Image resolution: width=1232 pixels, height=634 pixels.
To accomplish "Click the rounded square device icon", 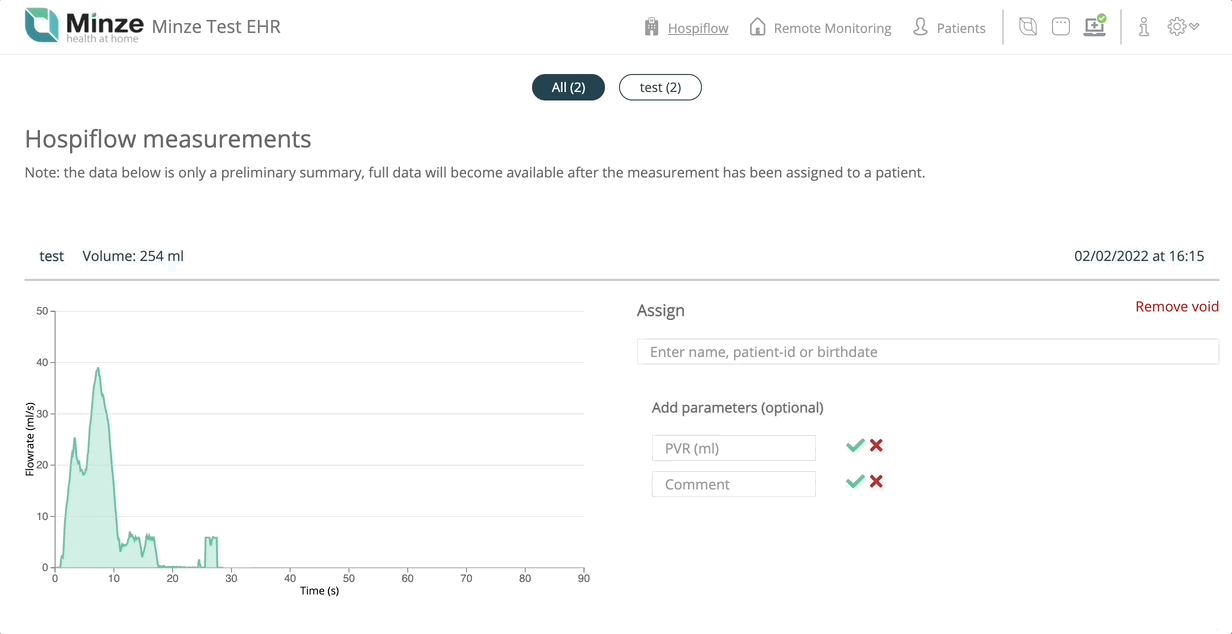I will point(1061,27).
